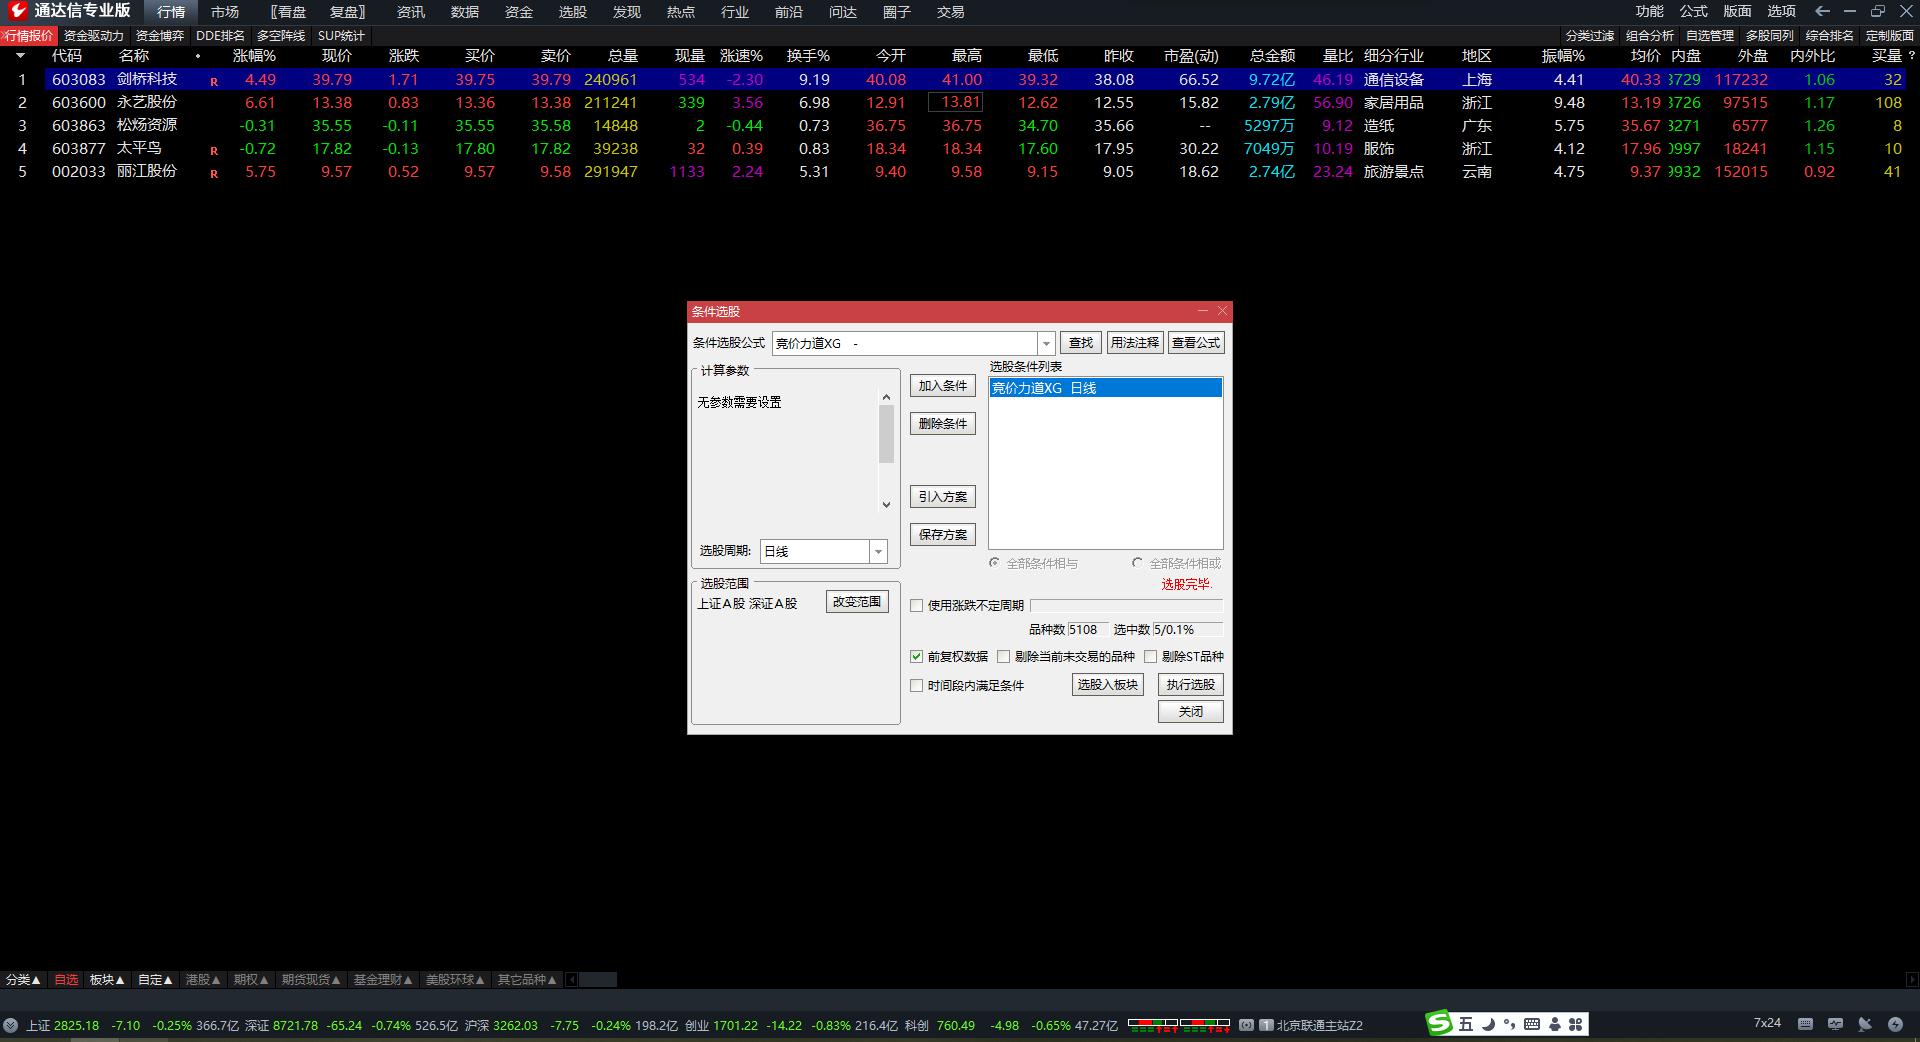Switch to the DDE排名 tab
This screenshot has height=1042, width=1920.
coord(221,36)
